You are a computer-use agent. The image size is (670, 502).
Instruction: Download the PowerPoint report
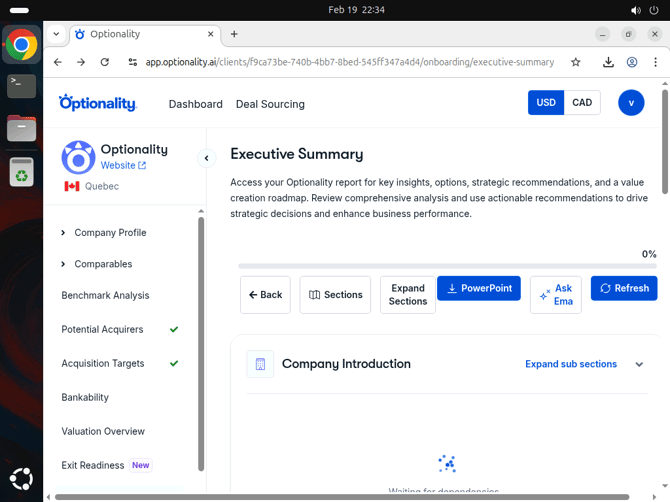pos(479,288)
